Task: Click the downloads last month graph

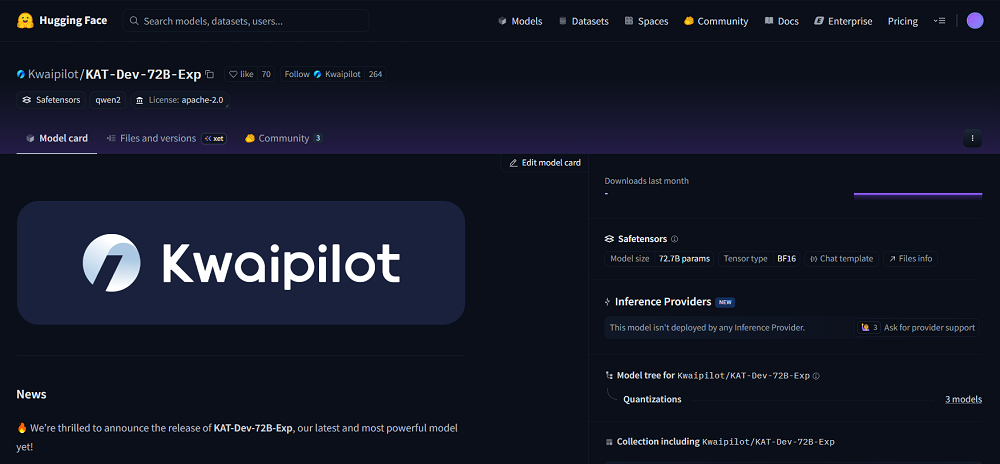Action: (917, 194)
